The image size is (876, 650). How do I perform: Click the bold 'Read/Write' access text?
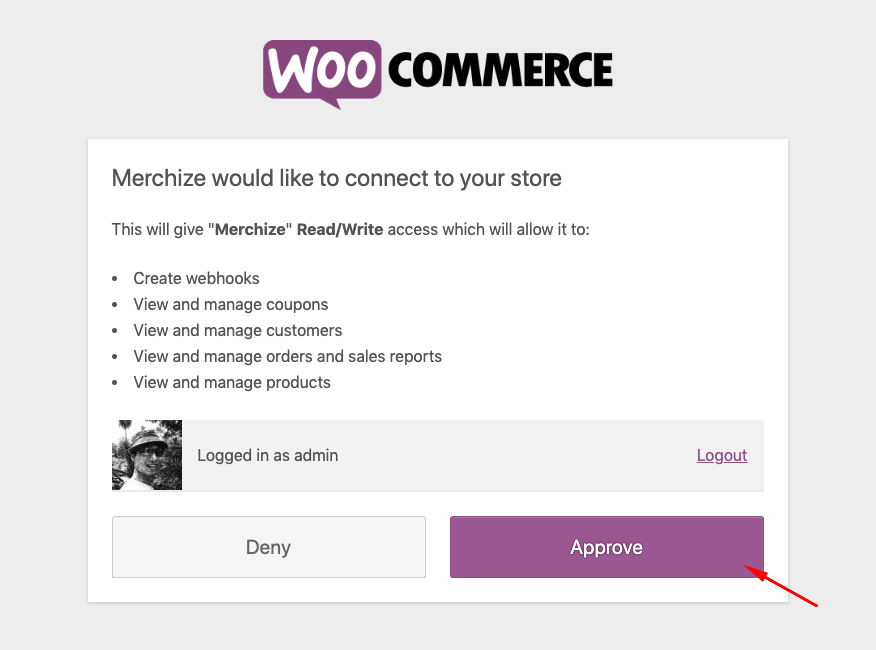tap(340, 229)
